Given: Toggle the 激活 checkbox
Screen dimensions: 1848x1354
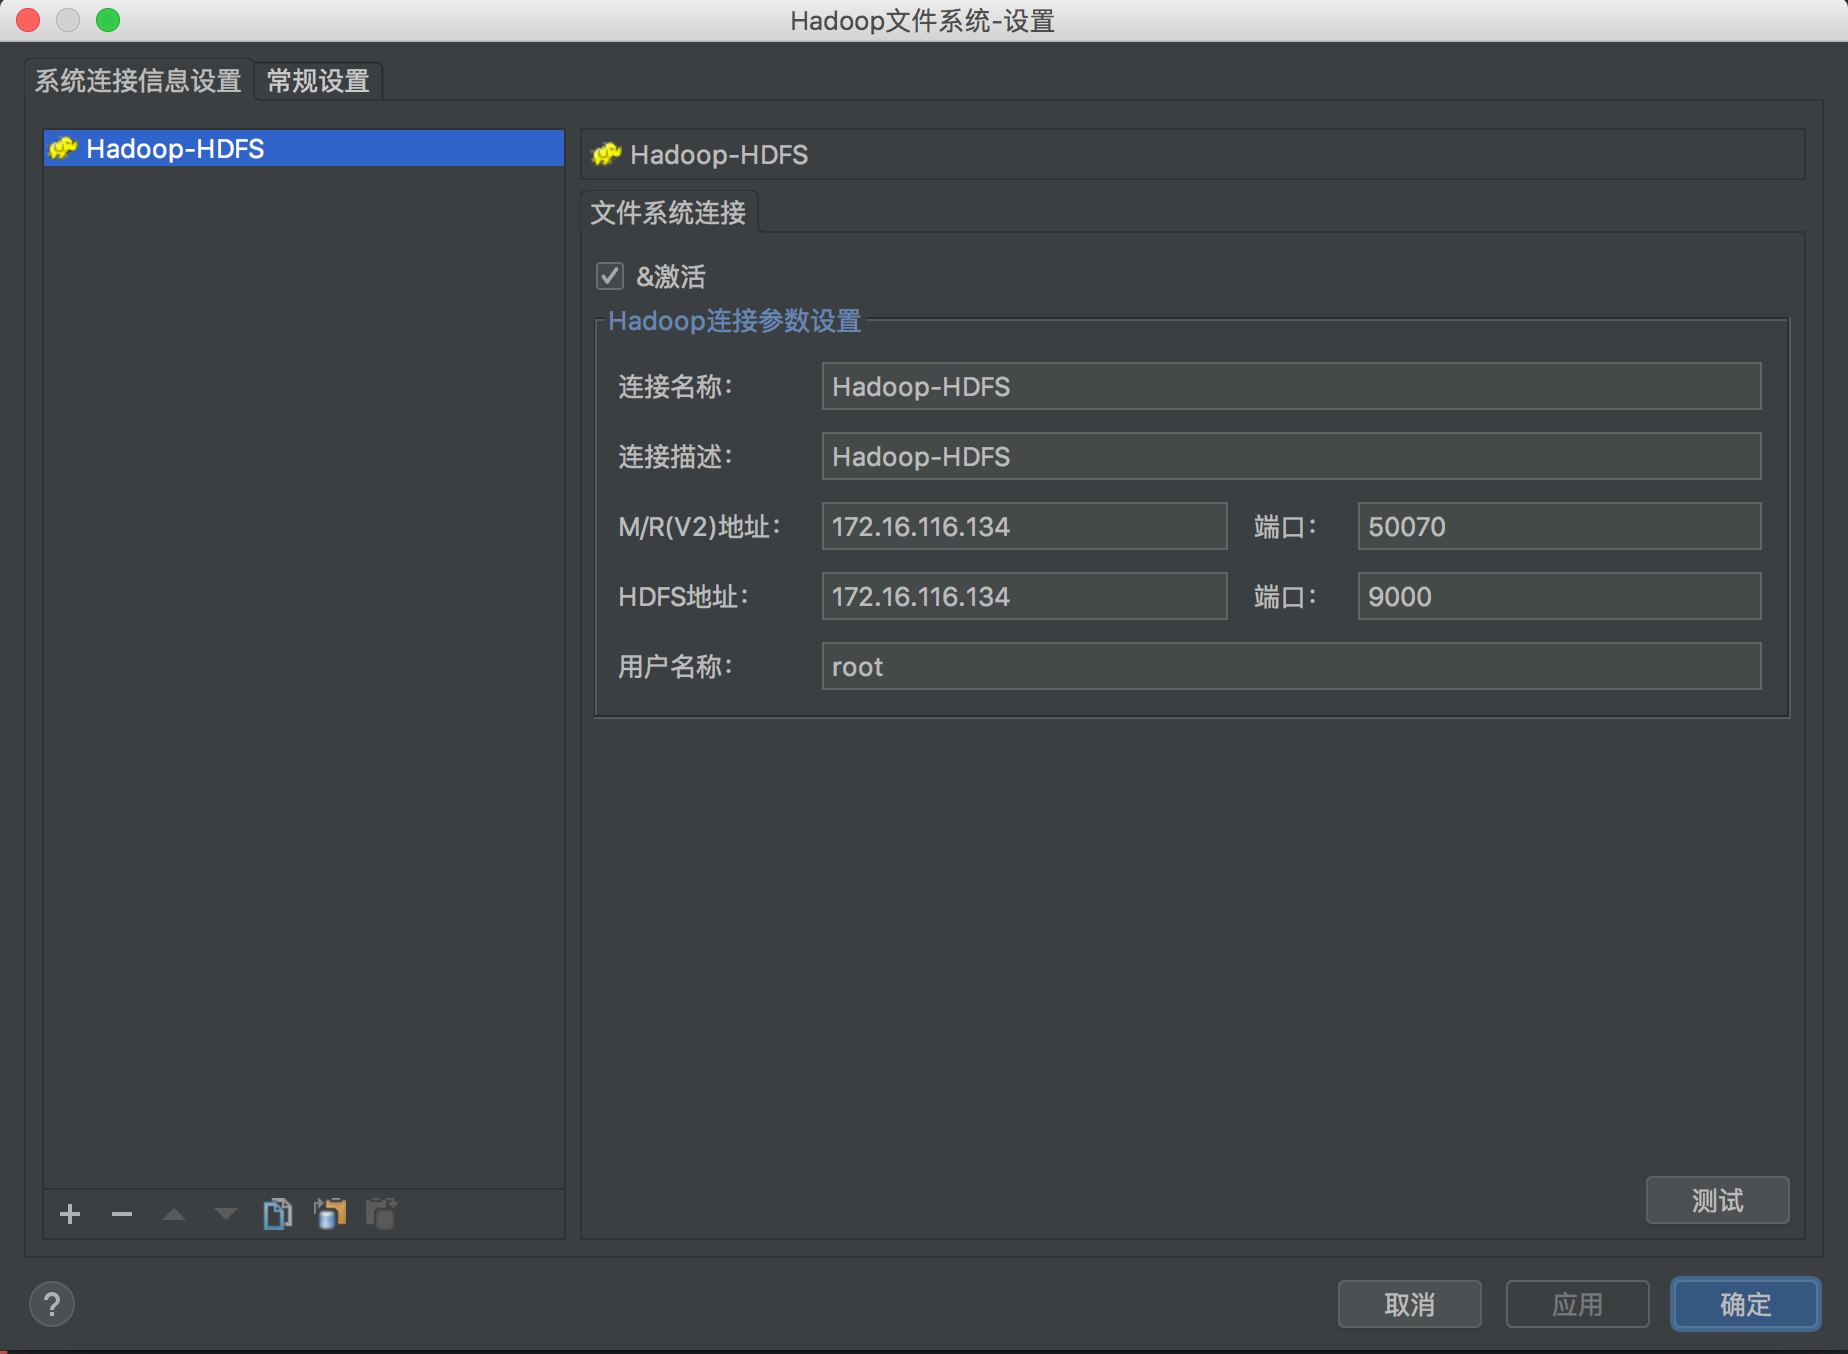Looking at the screenshot, I should pos(610,276).
